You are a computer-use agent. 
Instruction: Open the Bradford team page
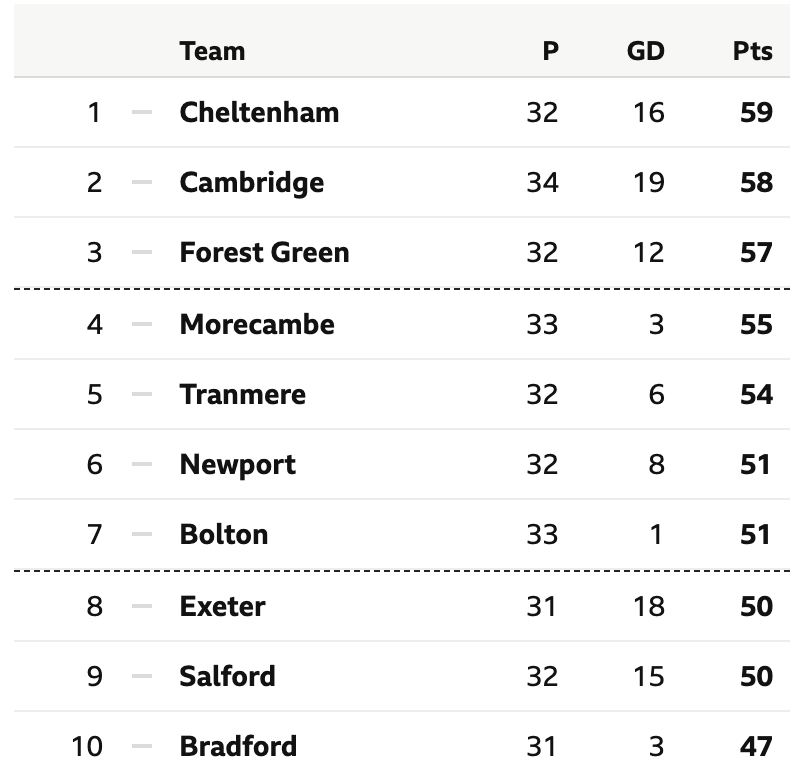238,746
